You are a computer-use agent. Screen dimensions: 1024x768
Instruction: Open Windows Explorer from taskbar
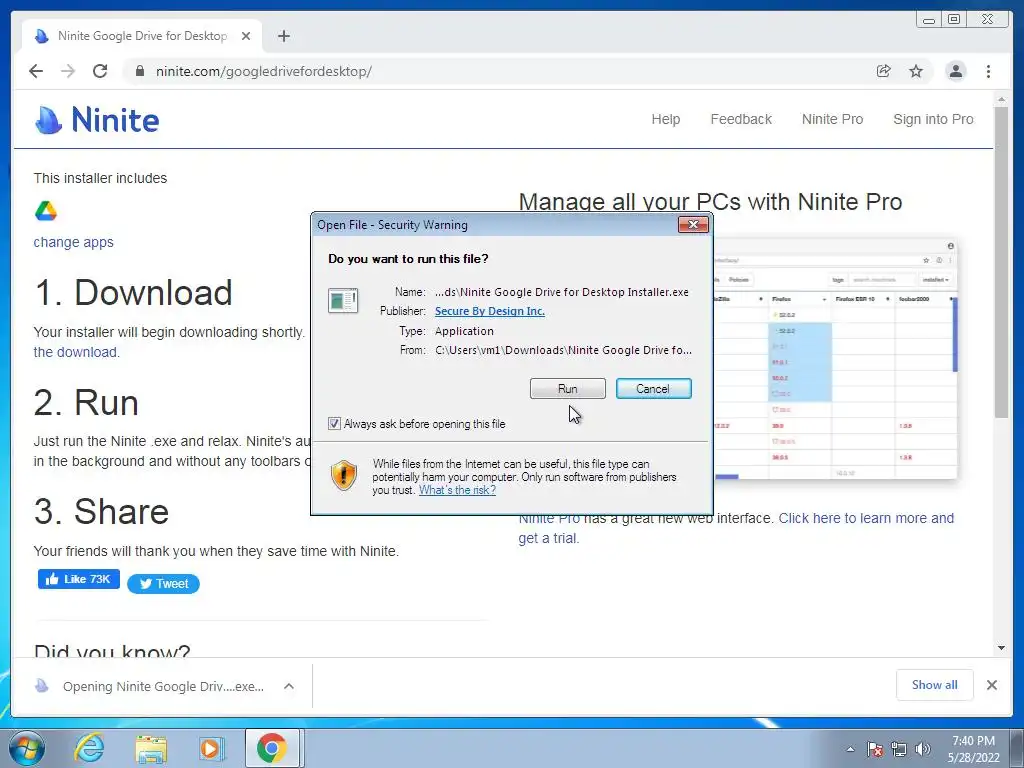pos(151,748)
